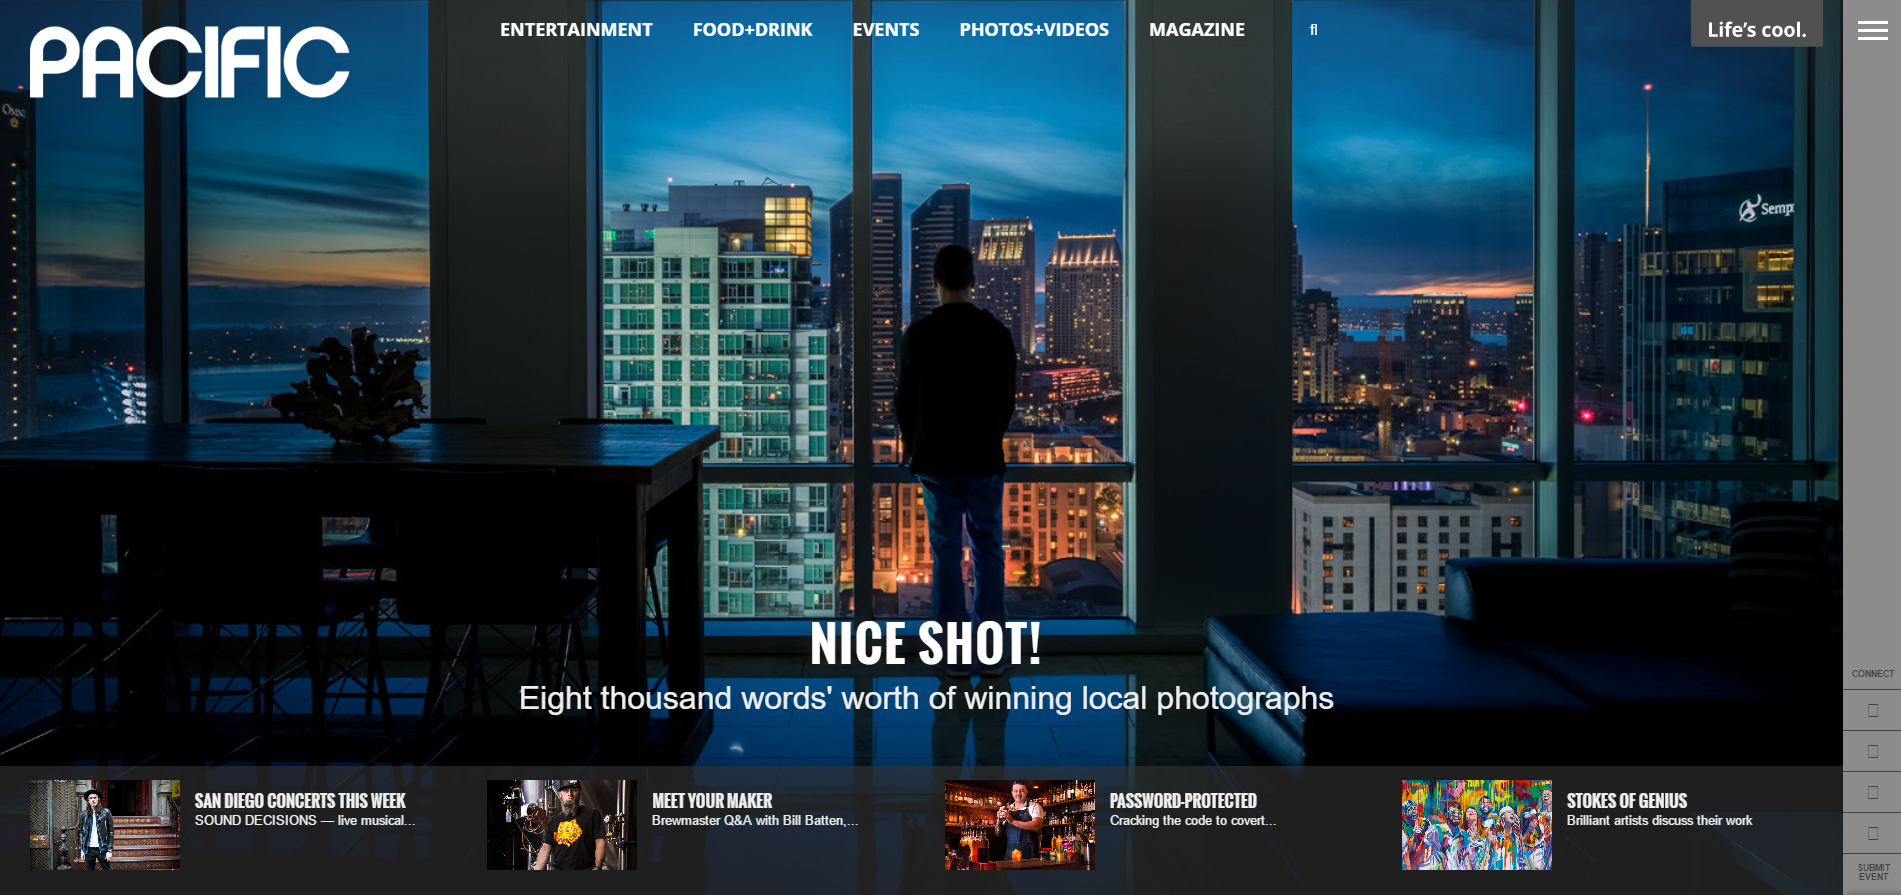Click the SUBMIT EVENT button
This screenshot has width=1901, height=895.
click(1873, 873)
